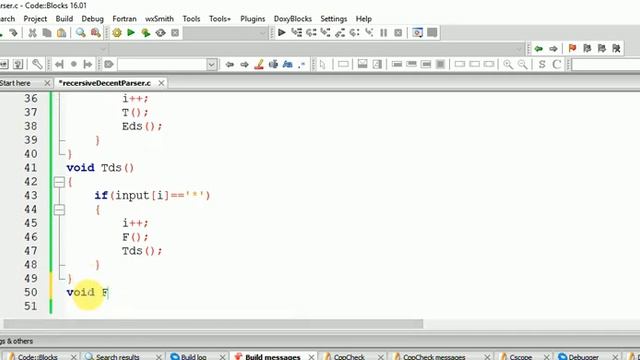Open the Tools menu

coord(191,19)
